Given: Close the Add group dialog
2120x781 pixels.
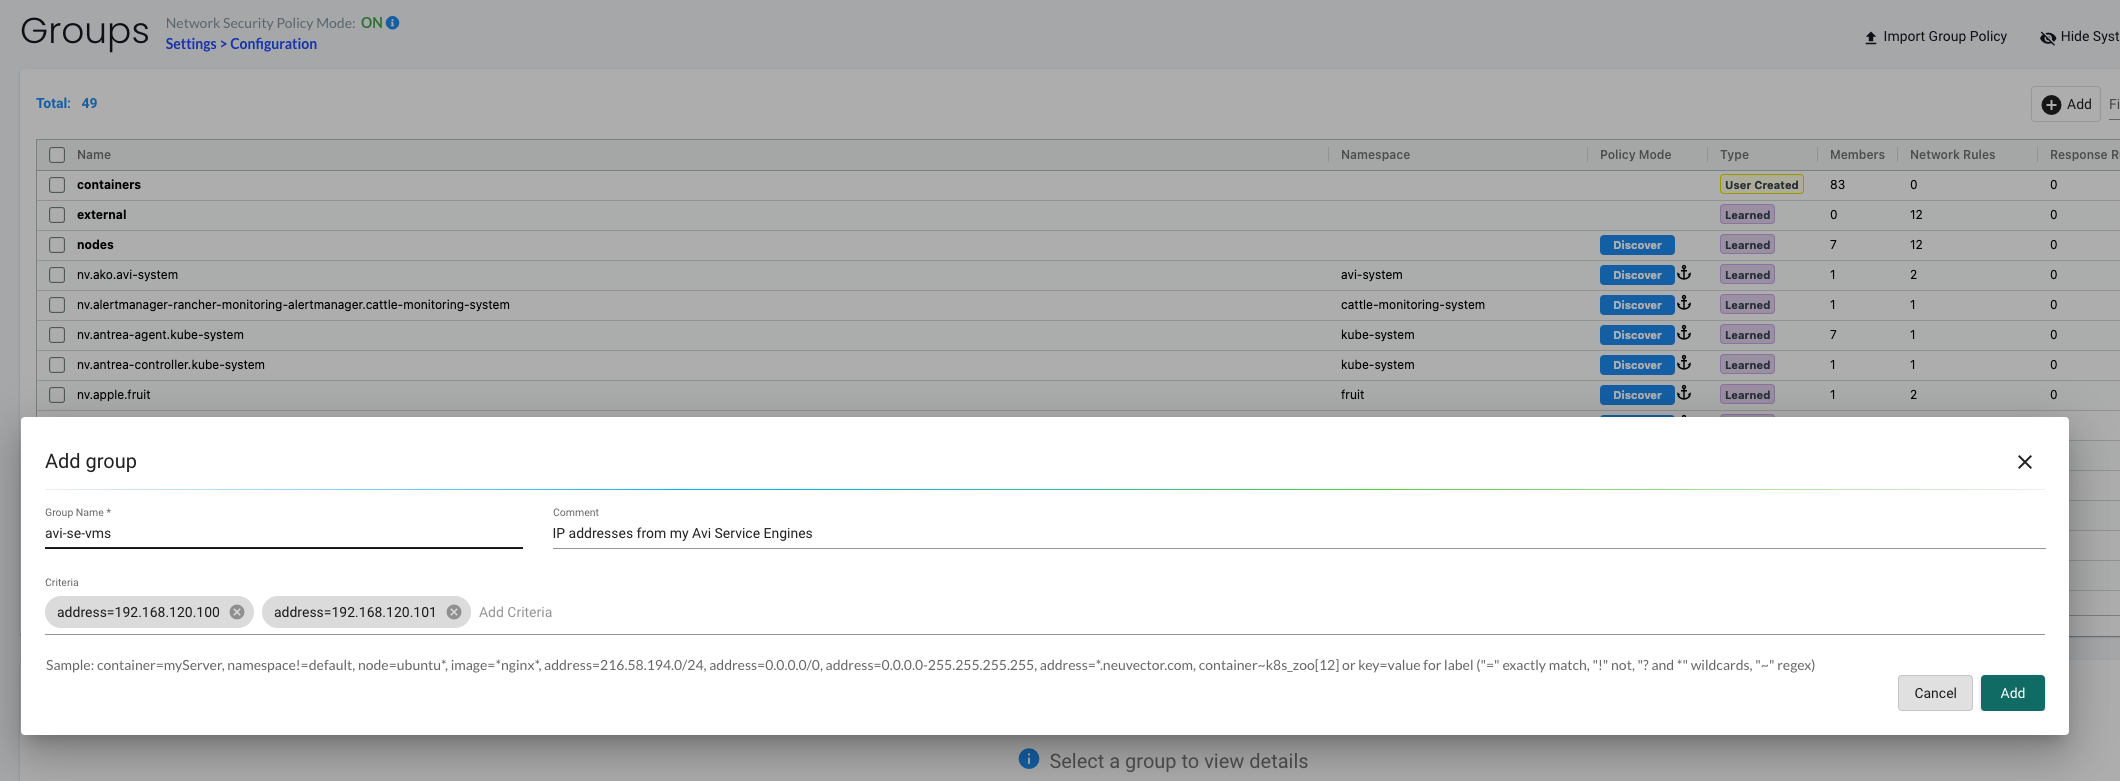Looking at the screenshot, I should 2025,462.
